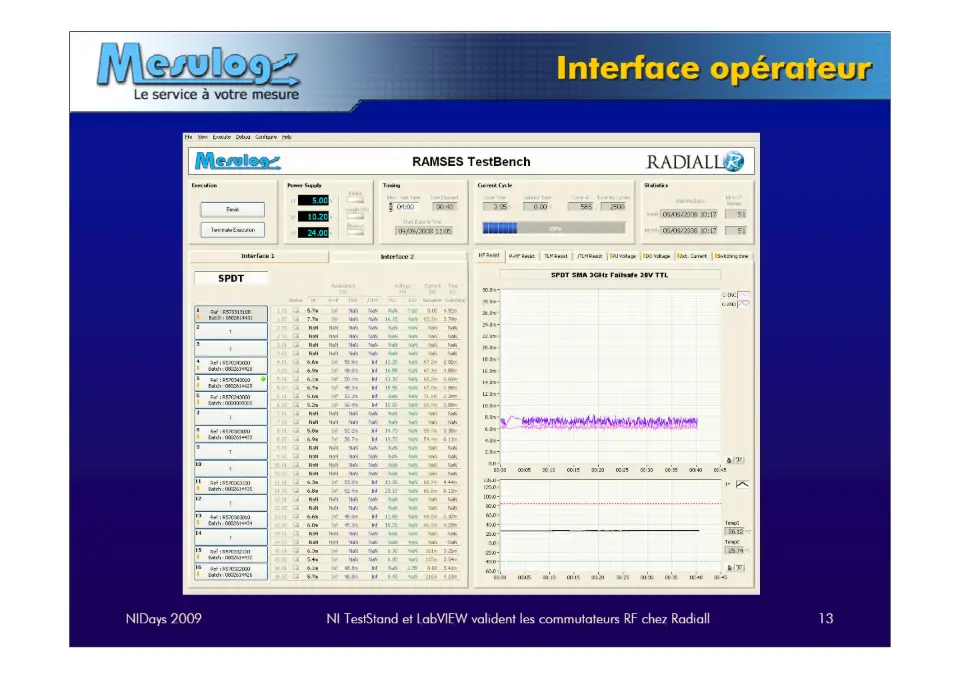Click the 5.00 power supply readout
The width and height of the screenshot is (960, 678).
click(313, 200)
